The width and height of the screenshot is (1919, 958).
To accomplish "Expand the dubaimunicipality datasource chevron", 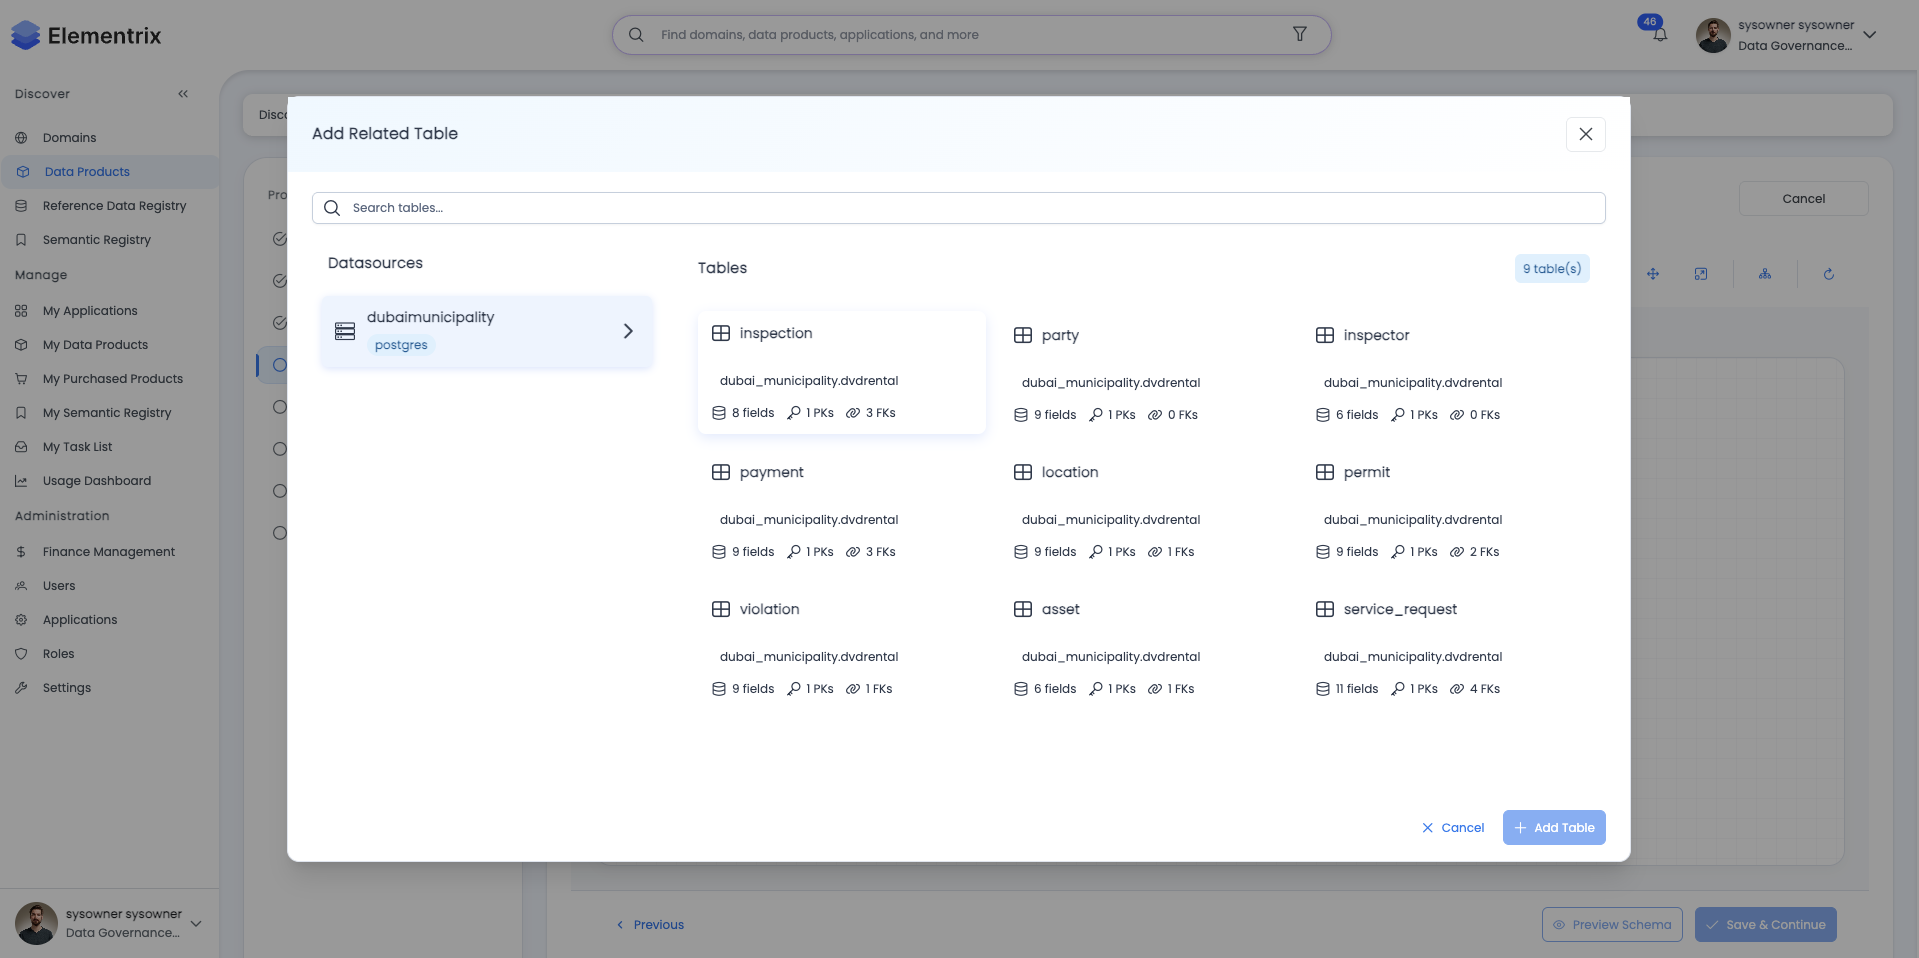I will pos(628,331).
